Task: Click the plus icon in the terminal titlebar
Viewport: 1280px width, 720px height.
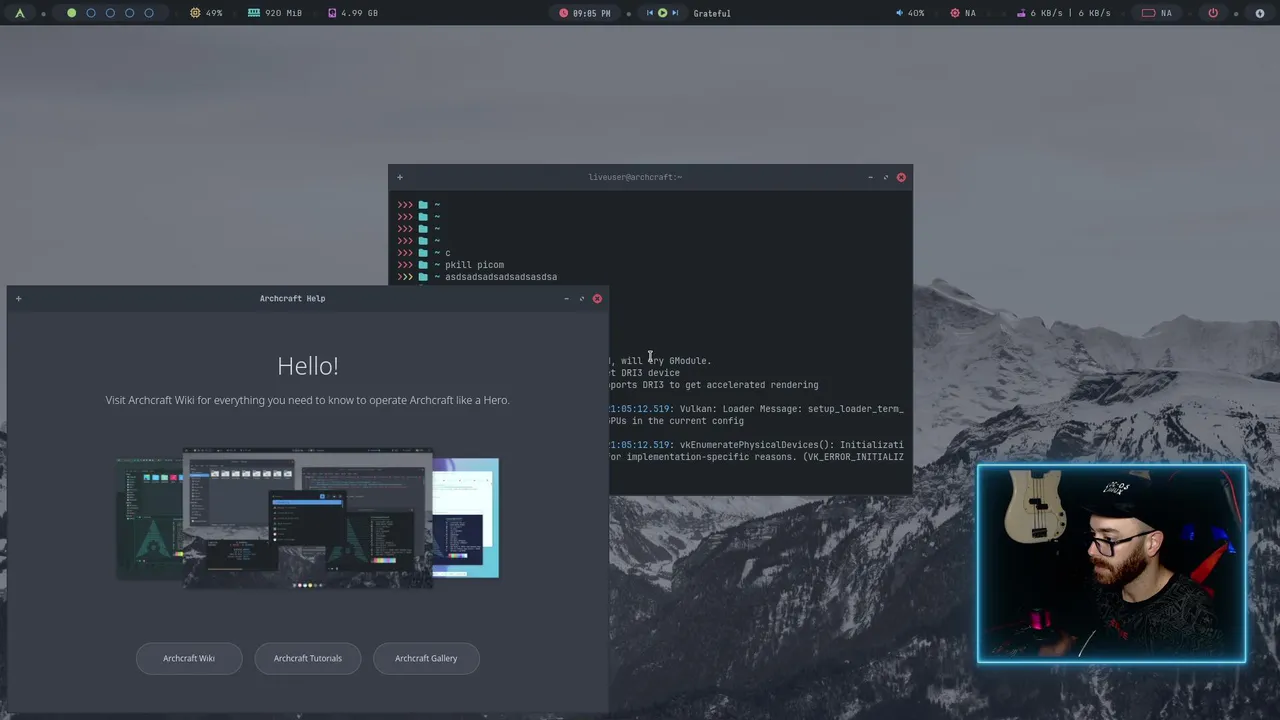Action: pos(399,177)
